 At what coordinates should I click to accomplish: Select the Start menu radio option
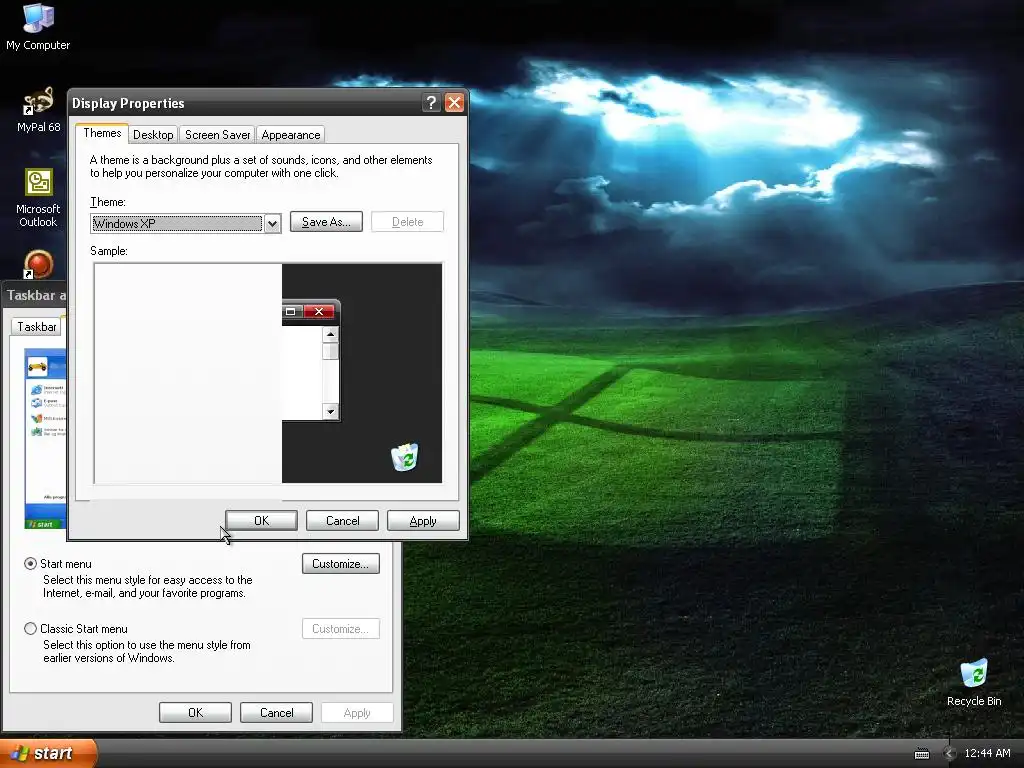click(x=30, y=564)
